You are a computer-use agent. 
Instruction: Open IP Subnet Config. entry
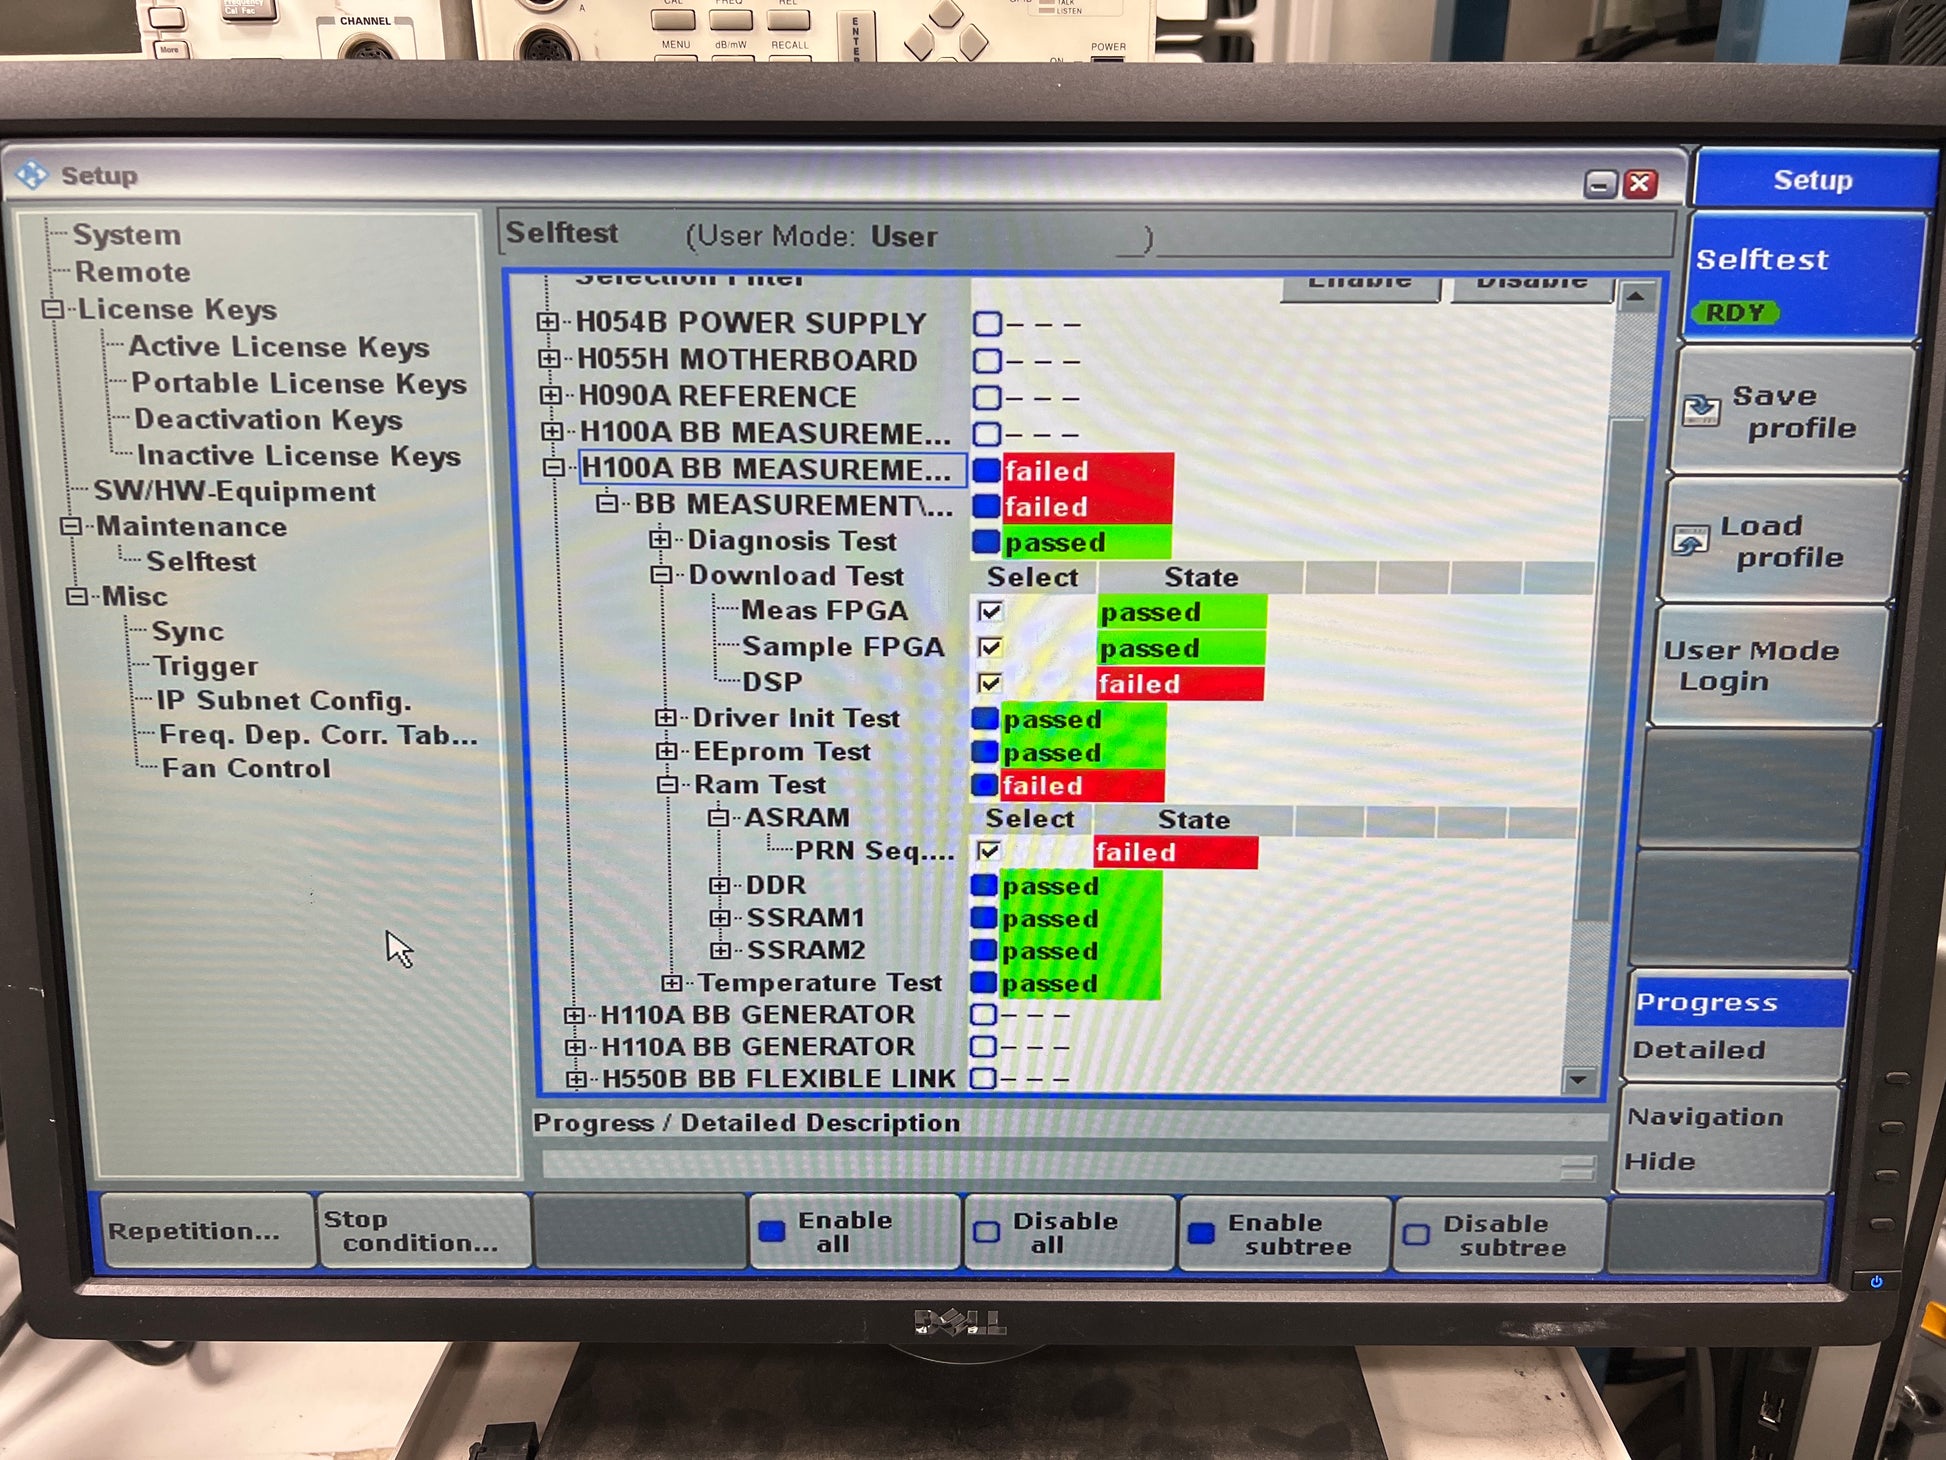[284, 701]
